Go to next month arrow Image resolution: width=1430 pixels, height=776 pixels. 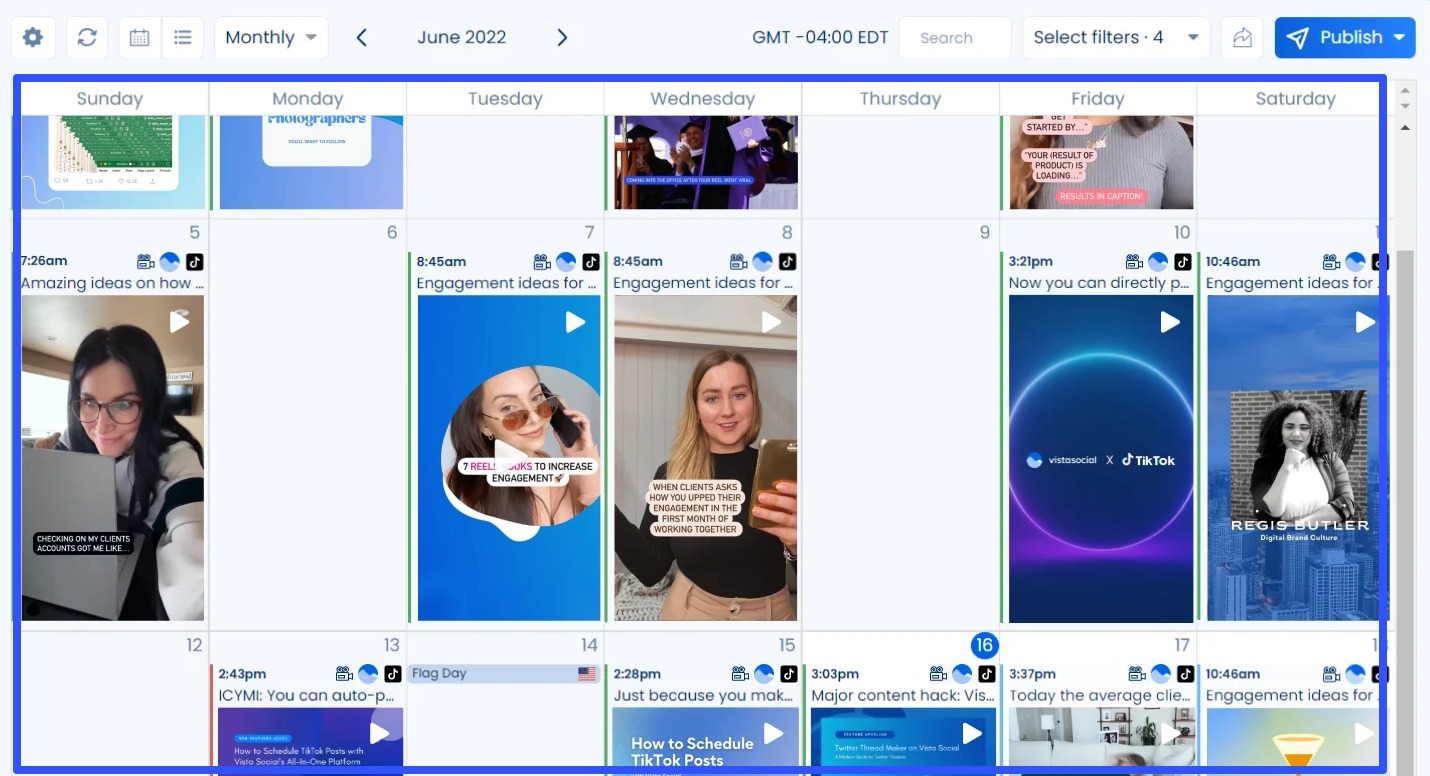point(562,38)
